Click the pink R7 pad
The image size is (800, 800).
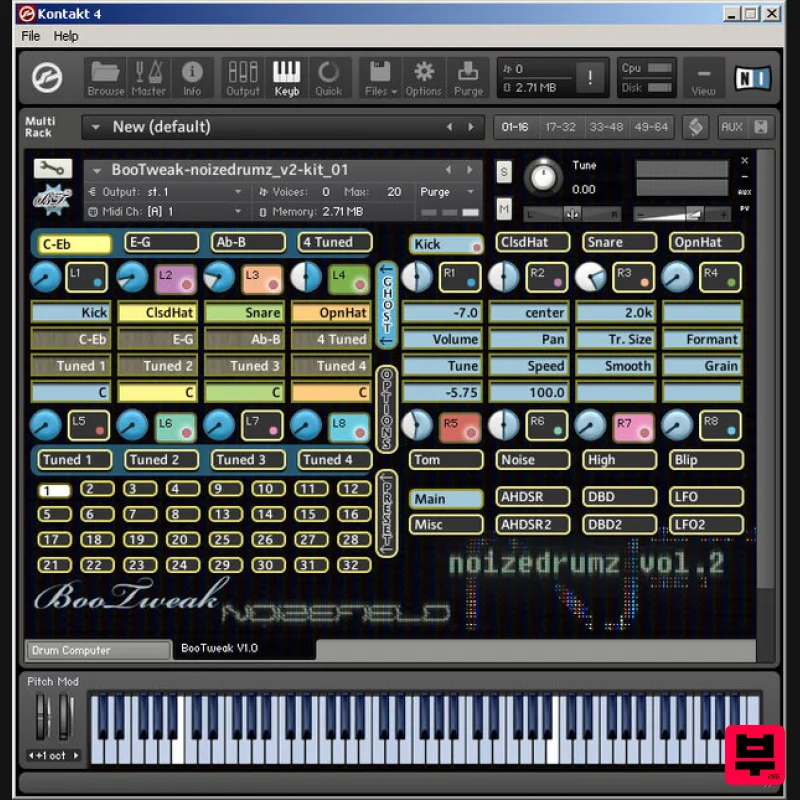point(633,426)
